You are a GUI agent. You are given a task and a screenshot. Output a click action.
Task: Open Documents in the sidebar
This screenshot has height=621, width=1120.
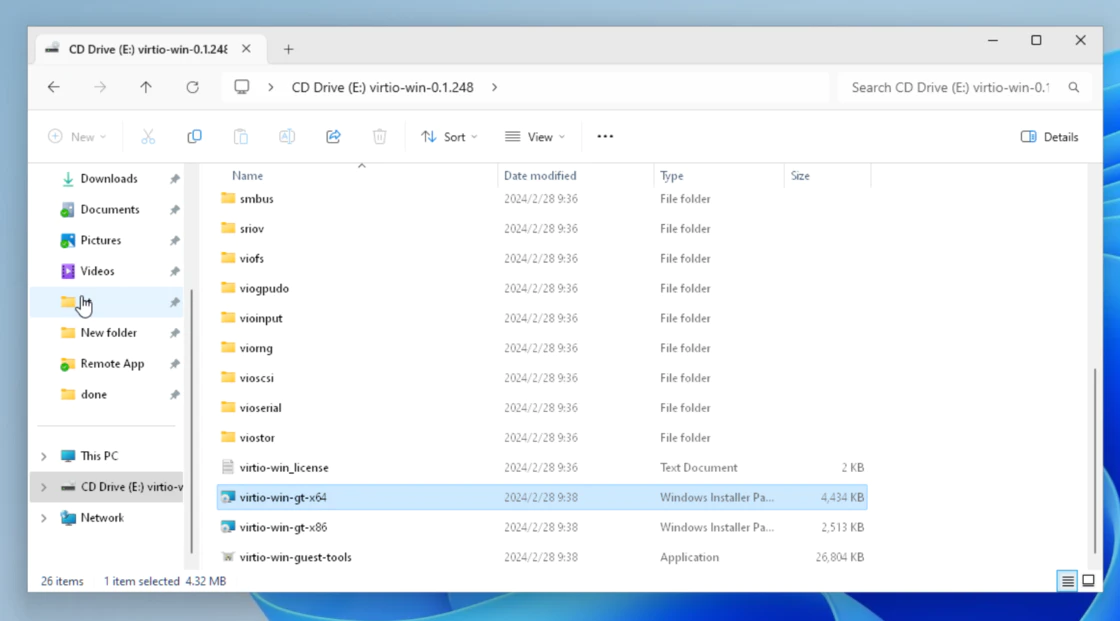click(109, 209)
